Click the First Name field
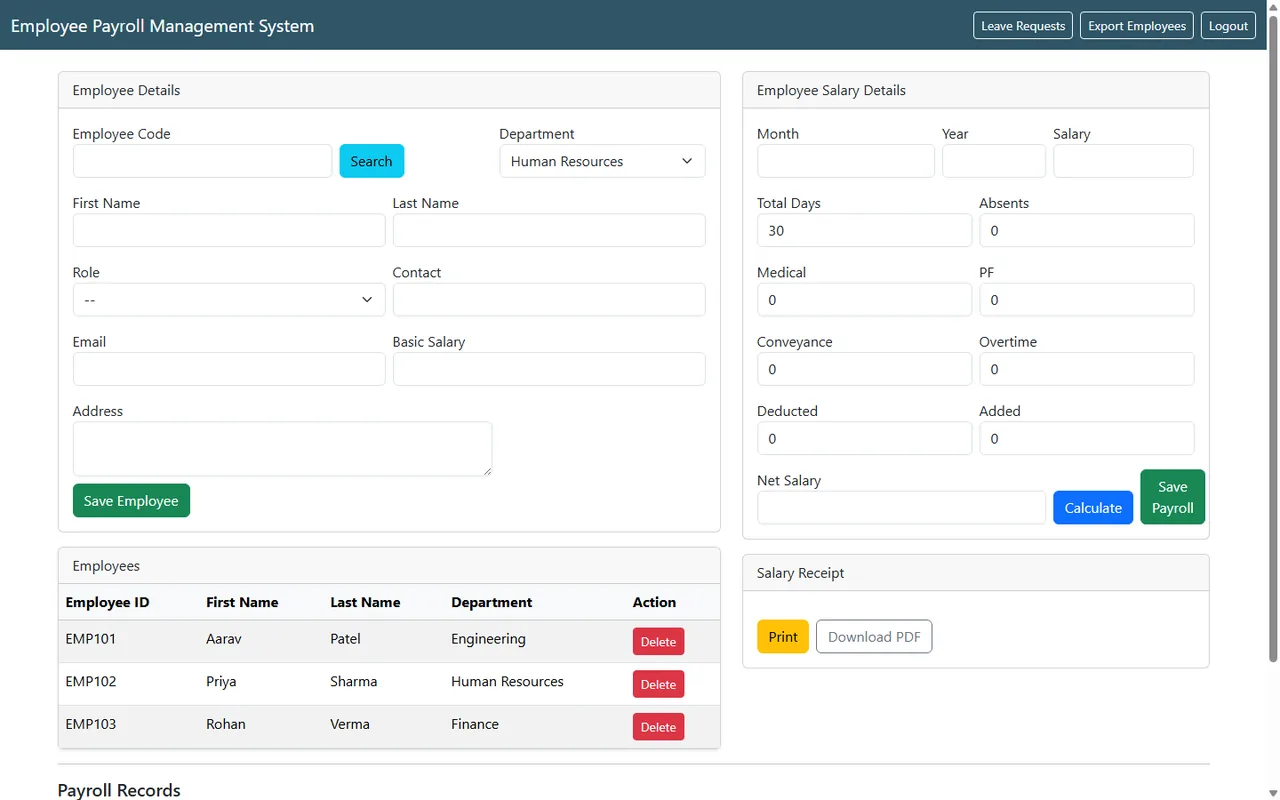This screenshot has height=800, width=1280. click(229, 230)
